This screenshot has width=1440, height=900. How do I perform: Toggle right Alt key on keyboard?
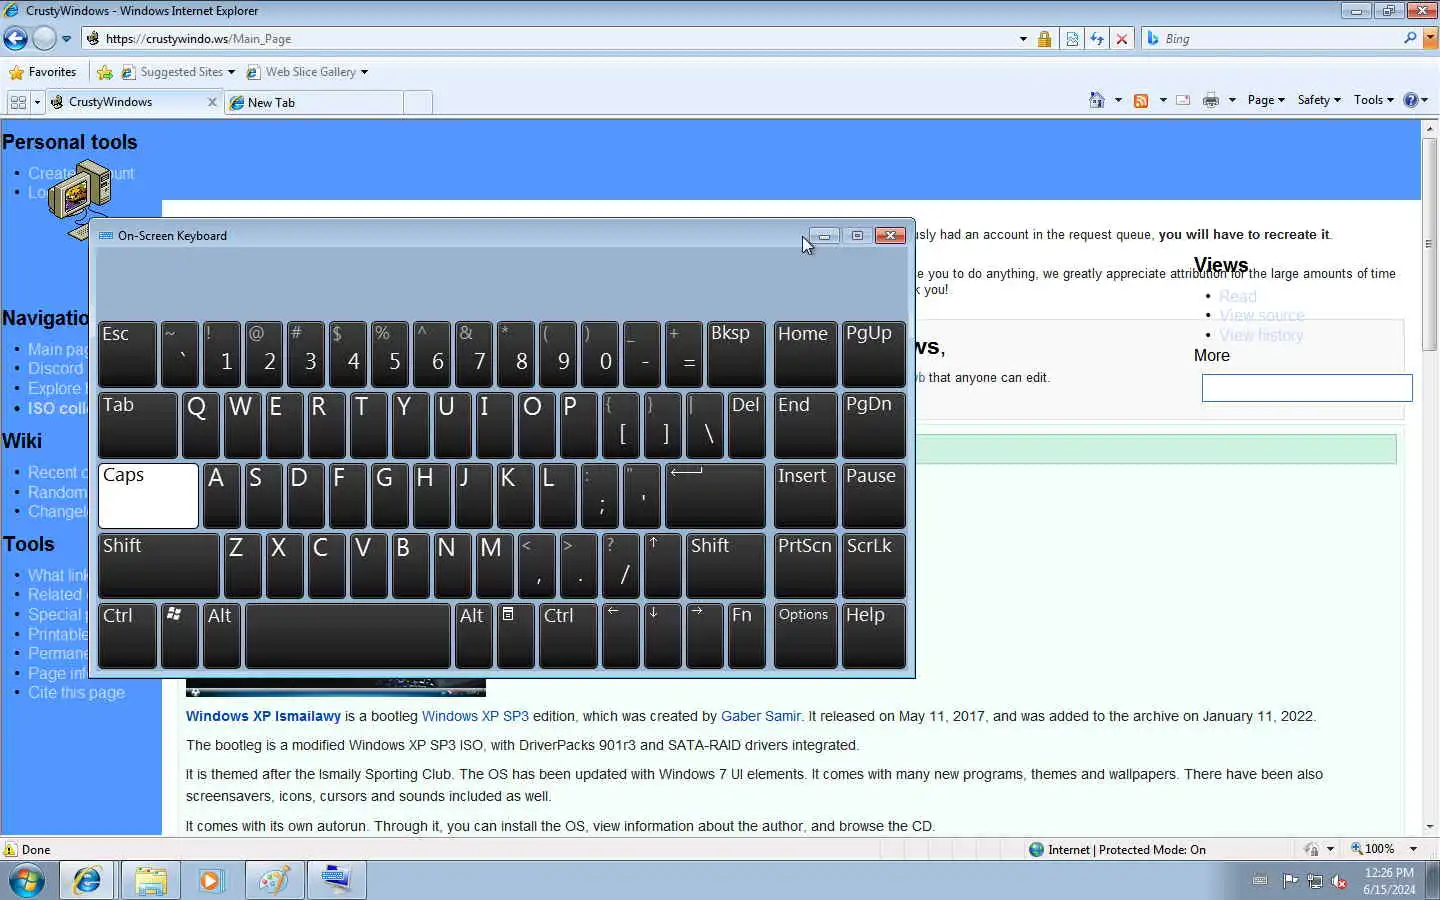pyautogui.click(x=474, y=635)
